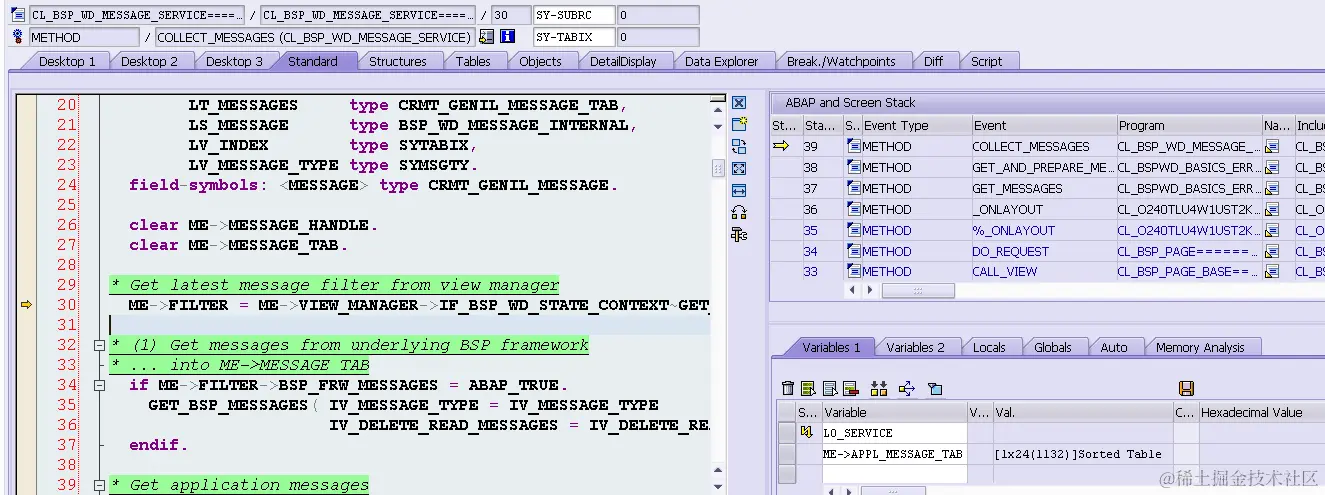The width and height of the screenshot is (1325, 495).
Task: Switch to the Desktop 1 tab
Action: 67,61
